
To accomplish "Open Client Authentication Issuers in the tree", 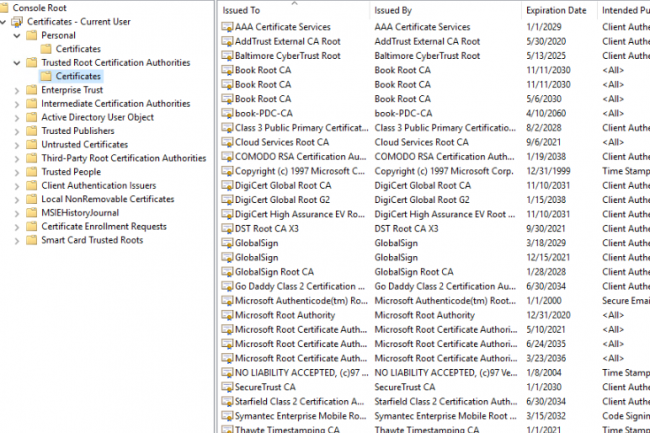I will [x=97, y=186].
